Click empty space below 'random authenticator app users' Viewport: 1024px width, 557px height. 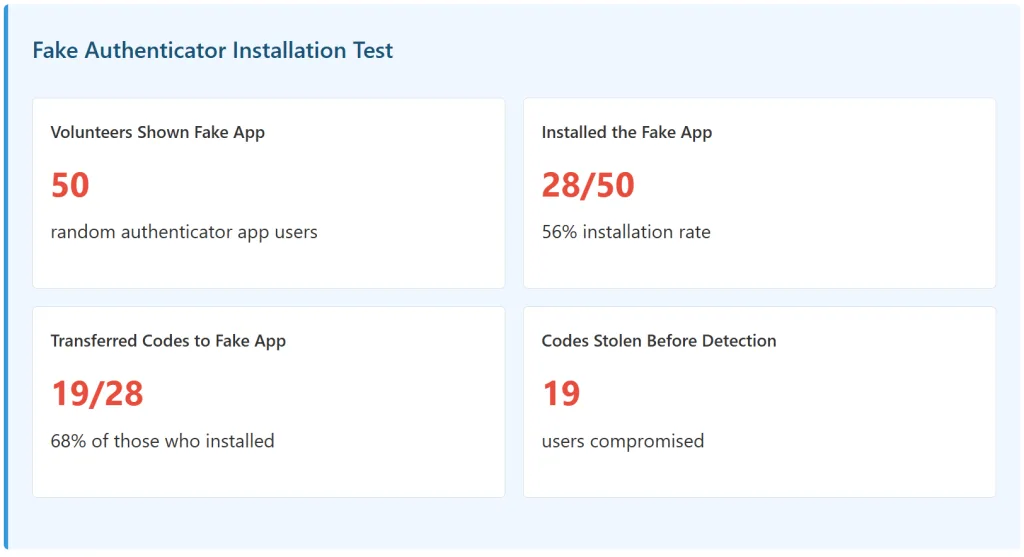point(268,265)
